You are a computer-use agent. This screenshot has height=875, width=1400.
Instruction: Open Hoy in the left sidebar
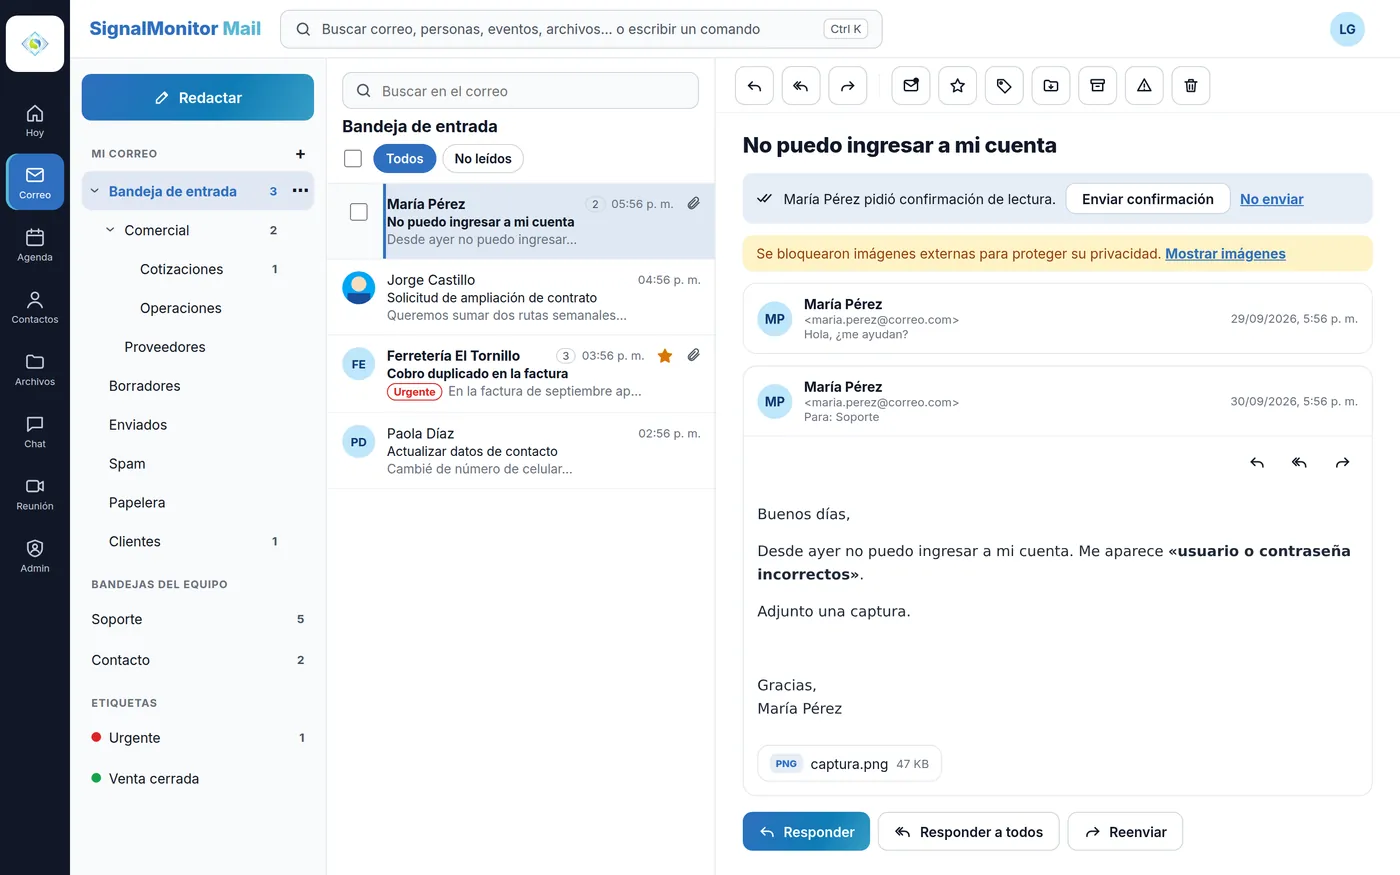[x=35, y=120]
